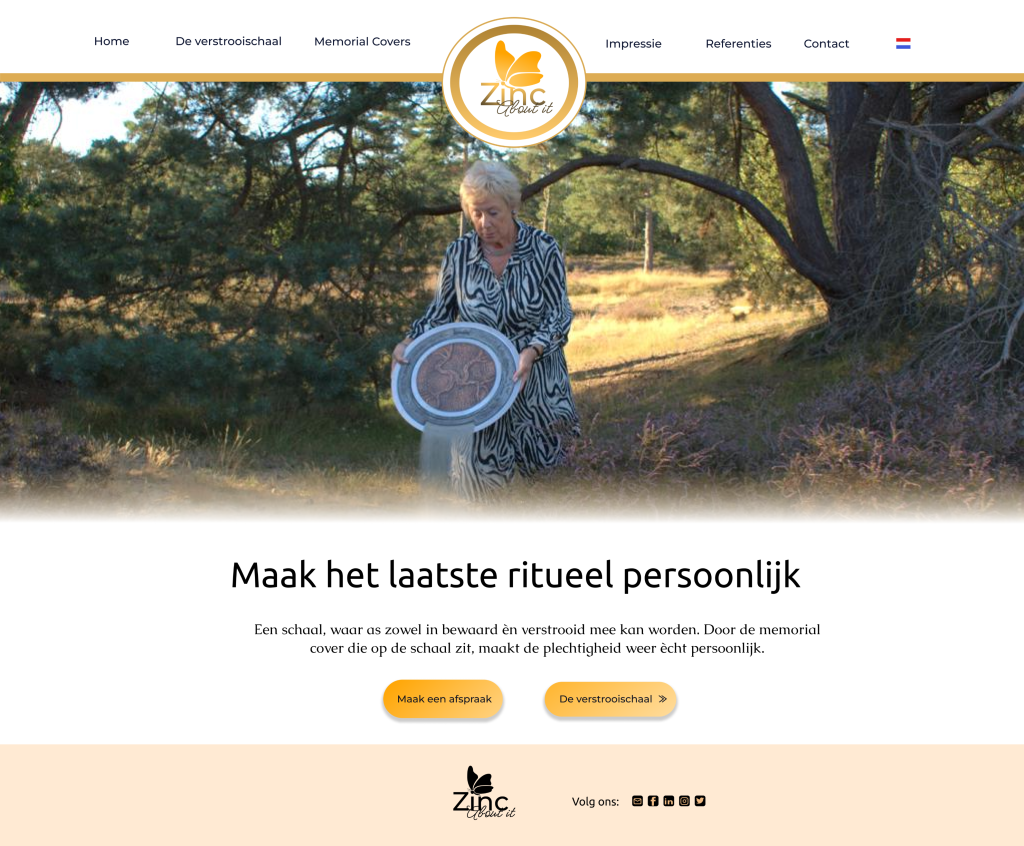
Task: Open the Instagram social icon
Action: (x=684, y=801)
